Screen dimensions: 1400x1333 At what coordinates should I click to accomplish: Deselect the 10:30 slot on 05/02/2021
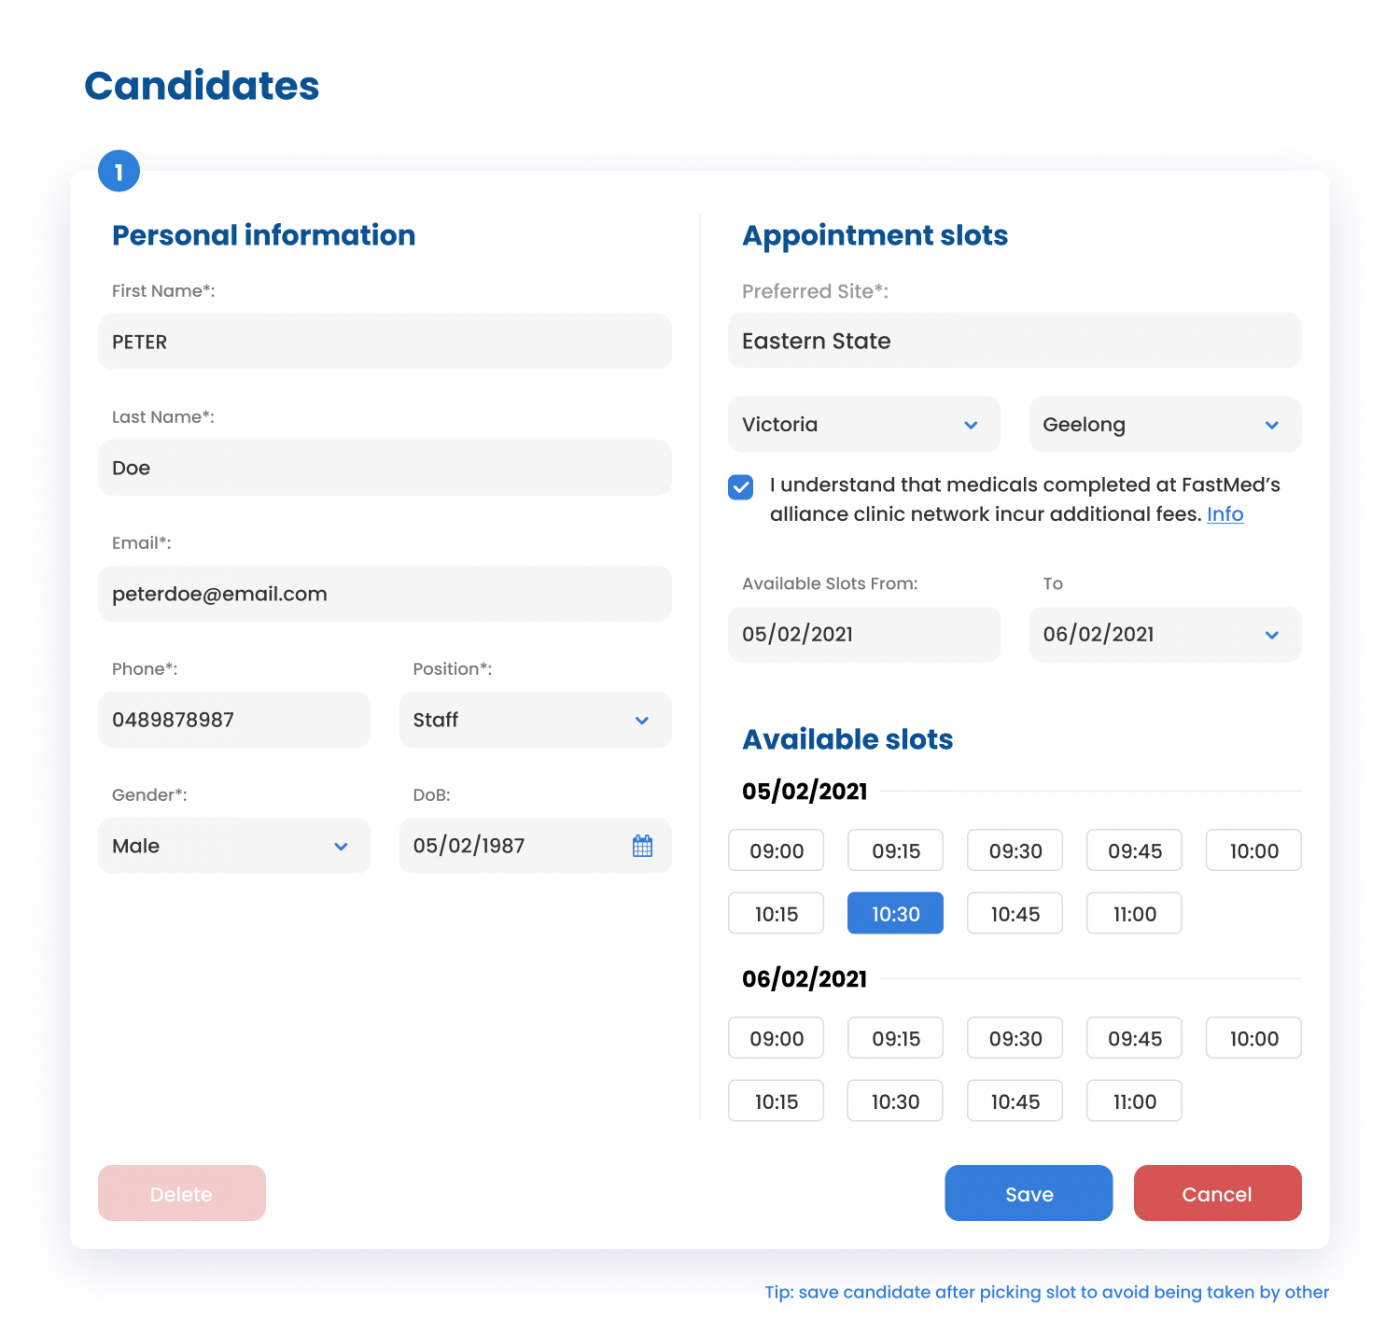click(895, 913)
